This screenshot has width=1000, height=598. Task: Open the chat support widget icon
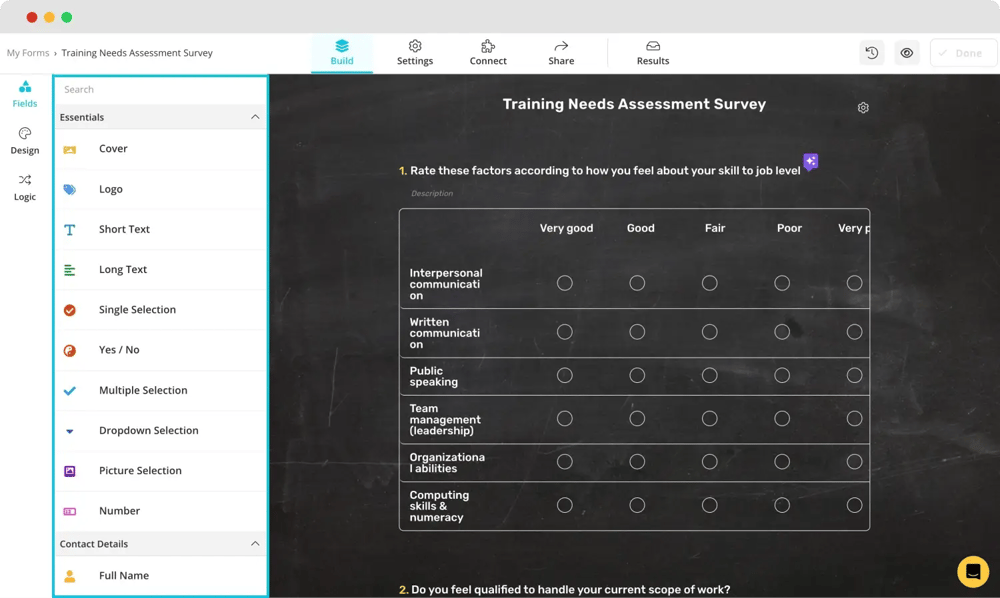tap(972, 571)
